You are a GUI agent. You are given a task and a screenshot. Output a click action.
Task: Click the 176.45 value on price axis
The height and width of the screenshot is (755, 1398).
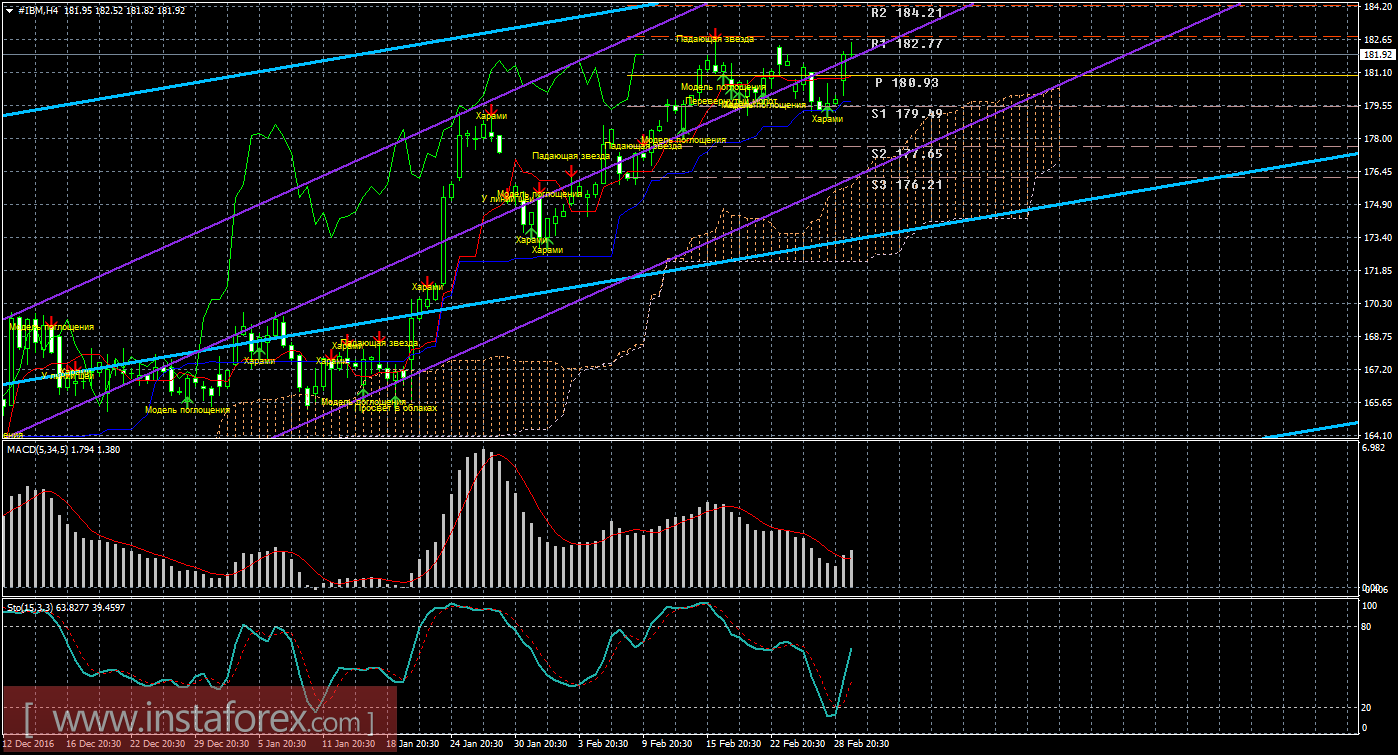click(1379, 171)
